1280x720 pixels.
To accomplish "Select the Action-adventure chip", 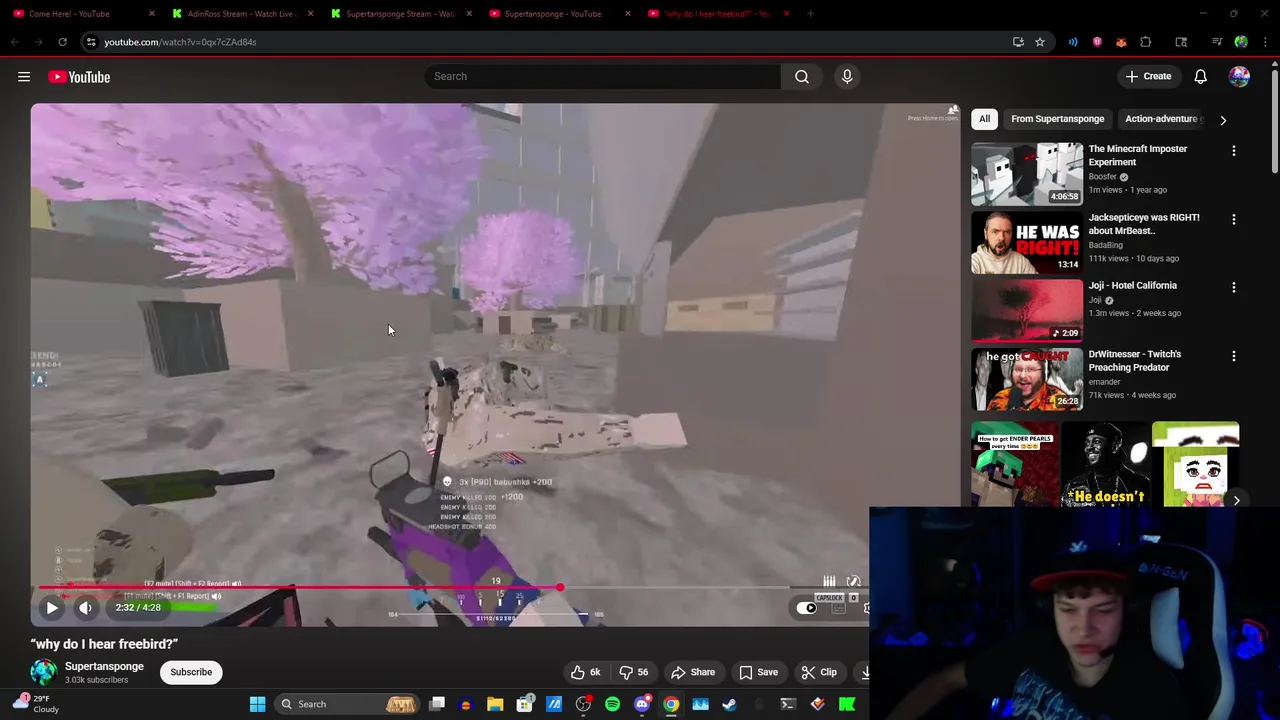I will point(1160,119).
